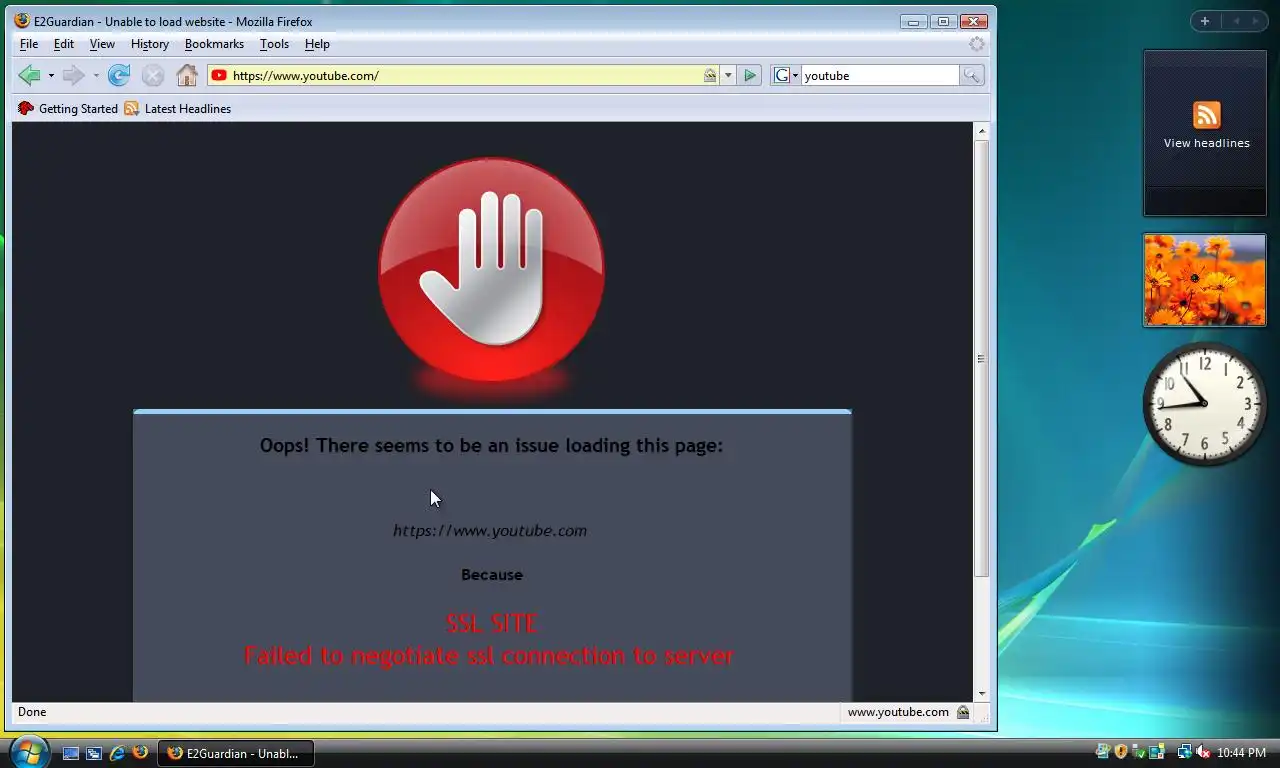Click into the URL address field

pyautogui.click(x=465, y=75)
